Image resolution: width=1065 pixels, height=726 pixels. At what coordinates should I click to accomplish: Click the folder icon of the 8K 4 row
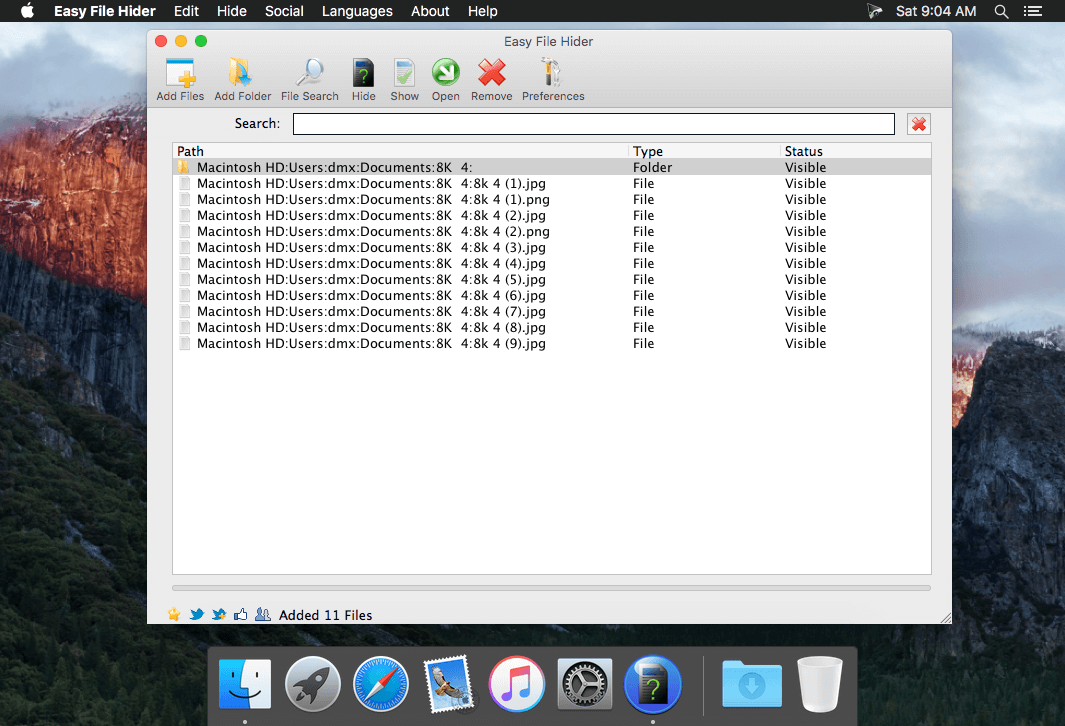pos(184,167)
